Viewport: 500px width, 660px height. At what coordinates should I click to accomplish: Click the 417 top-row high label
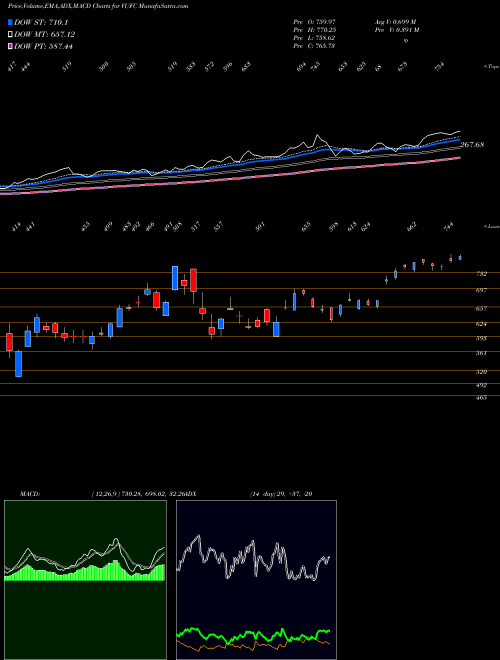click(x=12, y=67)
